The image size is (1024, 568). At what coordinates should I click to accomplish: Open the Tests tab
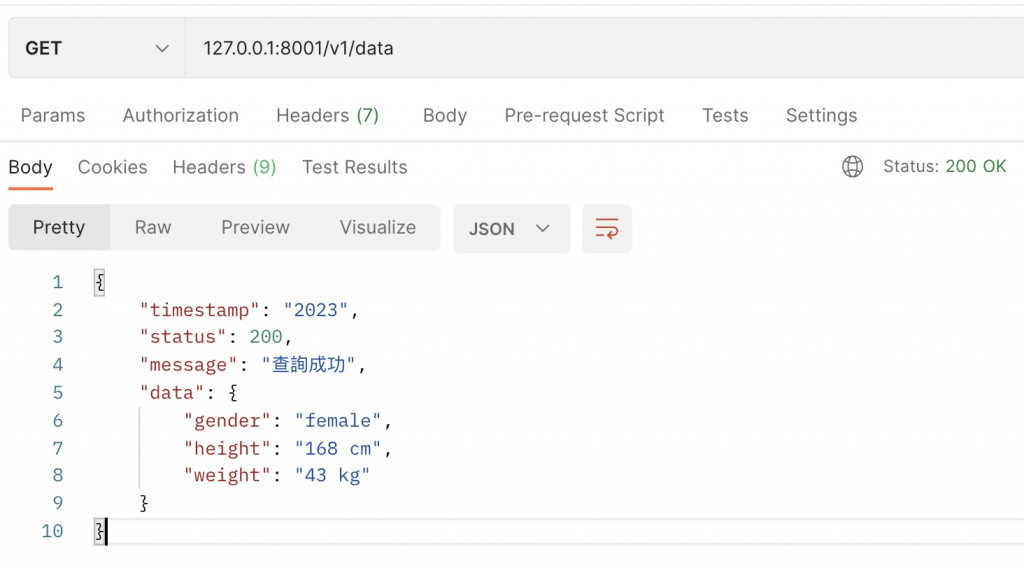(725, 115)
